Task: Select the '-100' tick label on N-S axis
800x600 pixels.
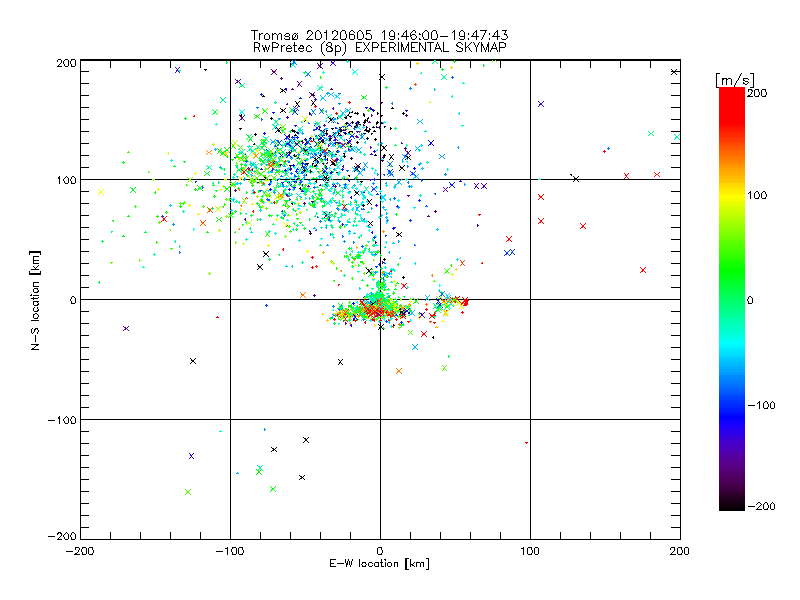Action: coord(62,420)
